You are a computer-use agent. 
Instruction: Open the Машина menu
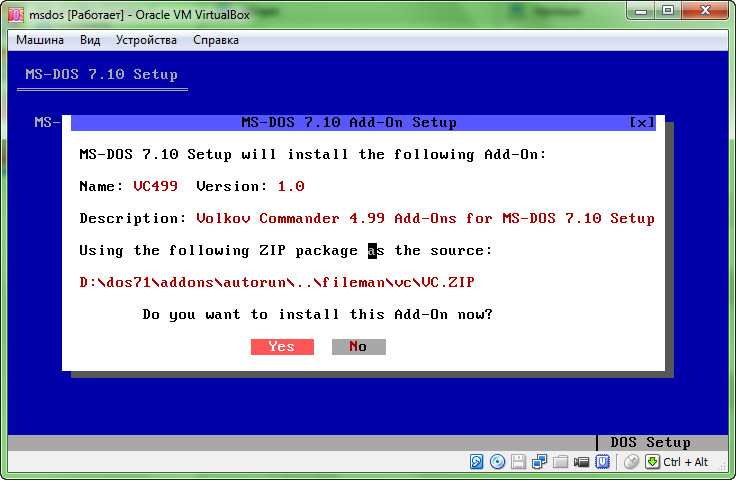pos(40,40)
